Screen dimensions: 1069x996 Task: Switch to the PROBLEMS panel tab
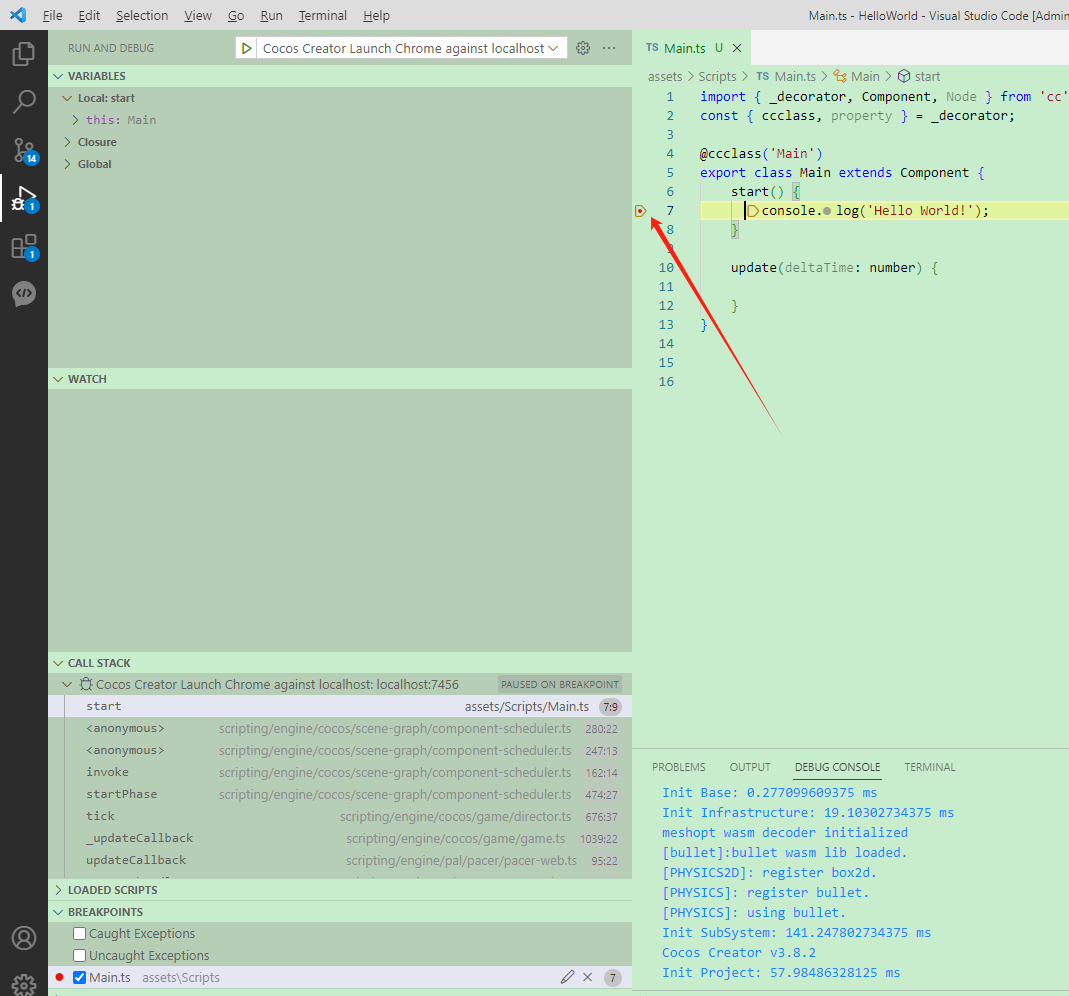pos(678,767)
